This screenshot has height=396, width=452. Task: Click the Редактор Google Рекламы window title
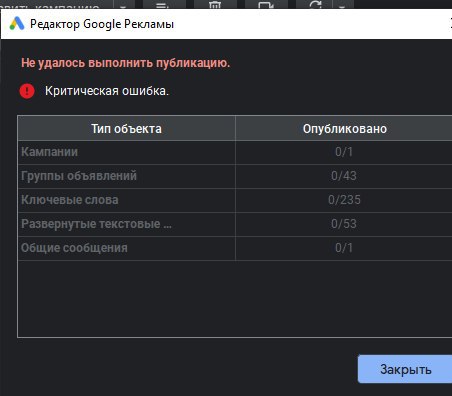pos(102,24)
